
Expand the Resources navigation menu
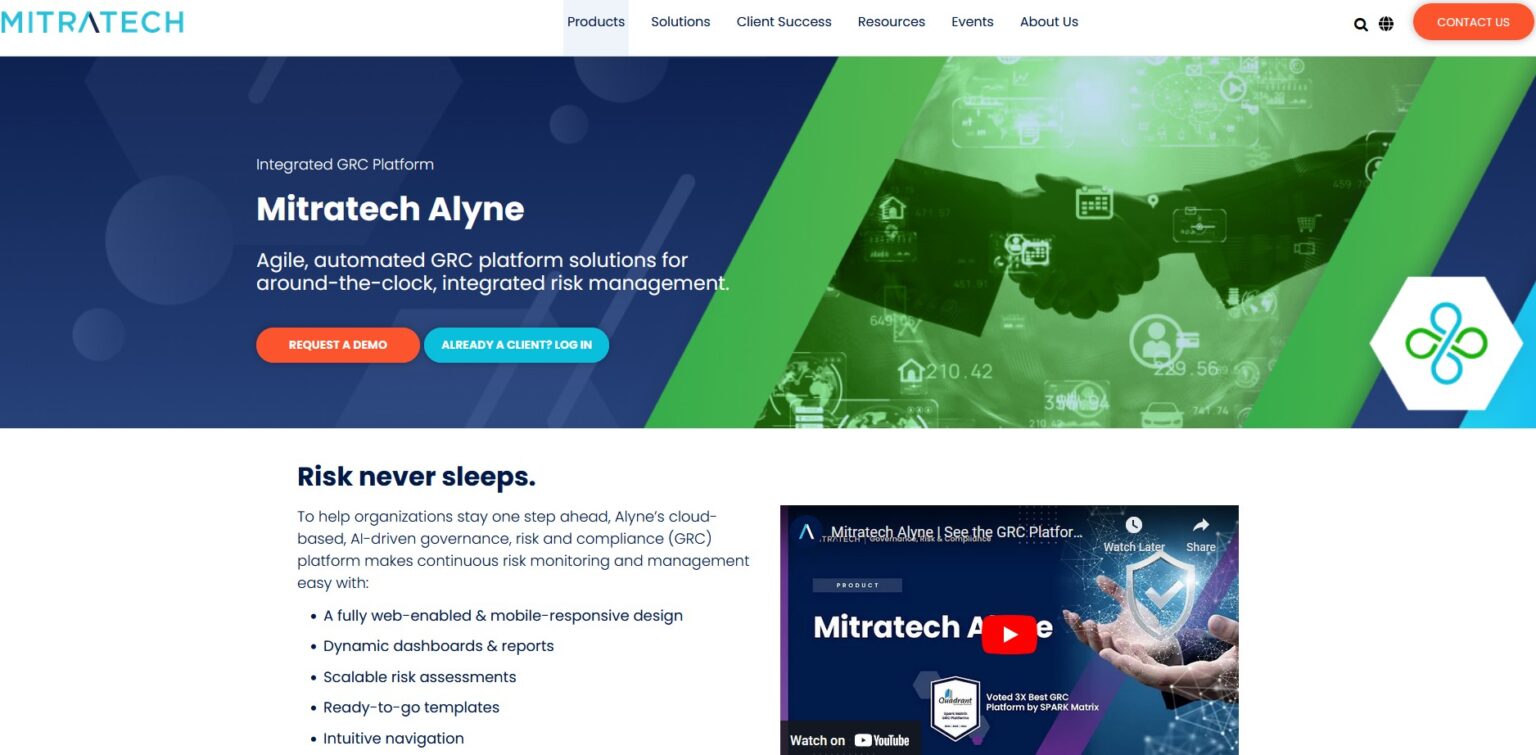pyautogui.click(x=891, y=21)
